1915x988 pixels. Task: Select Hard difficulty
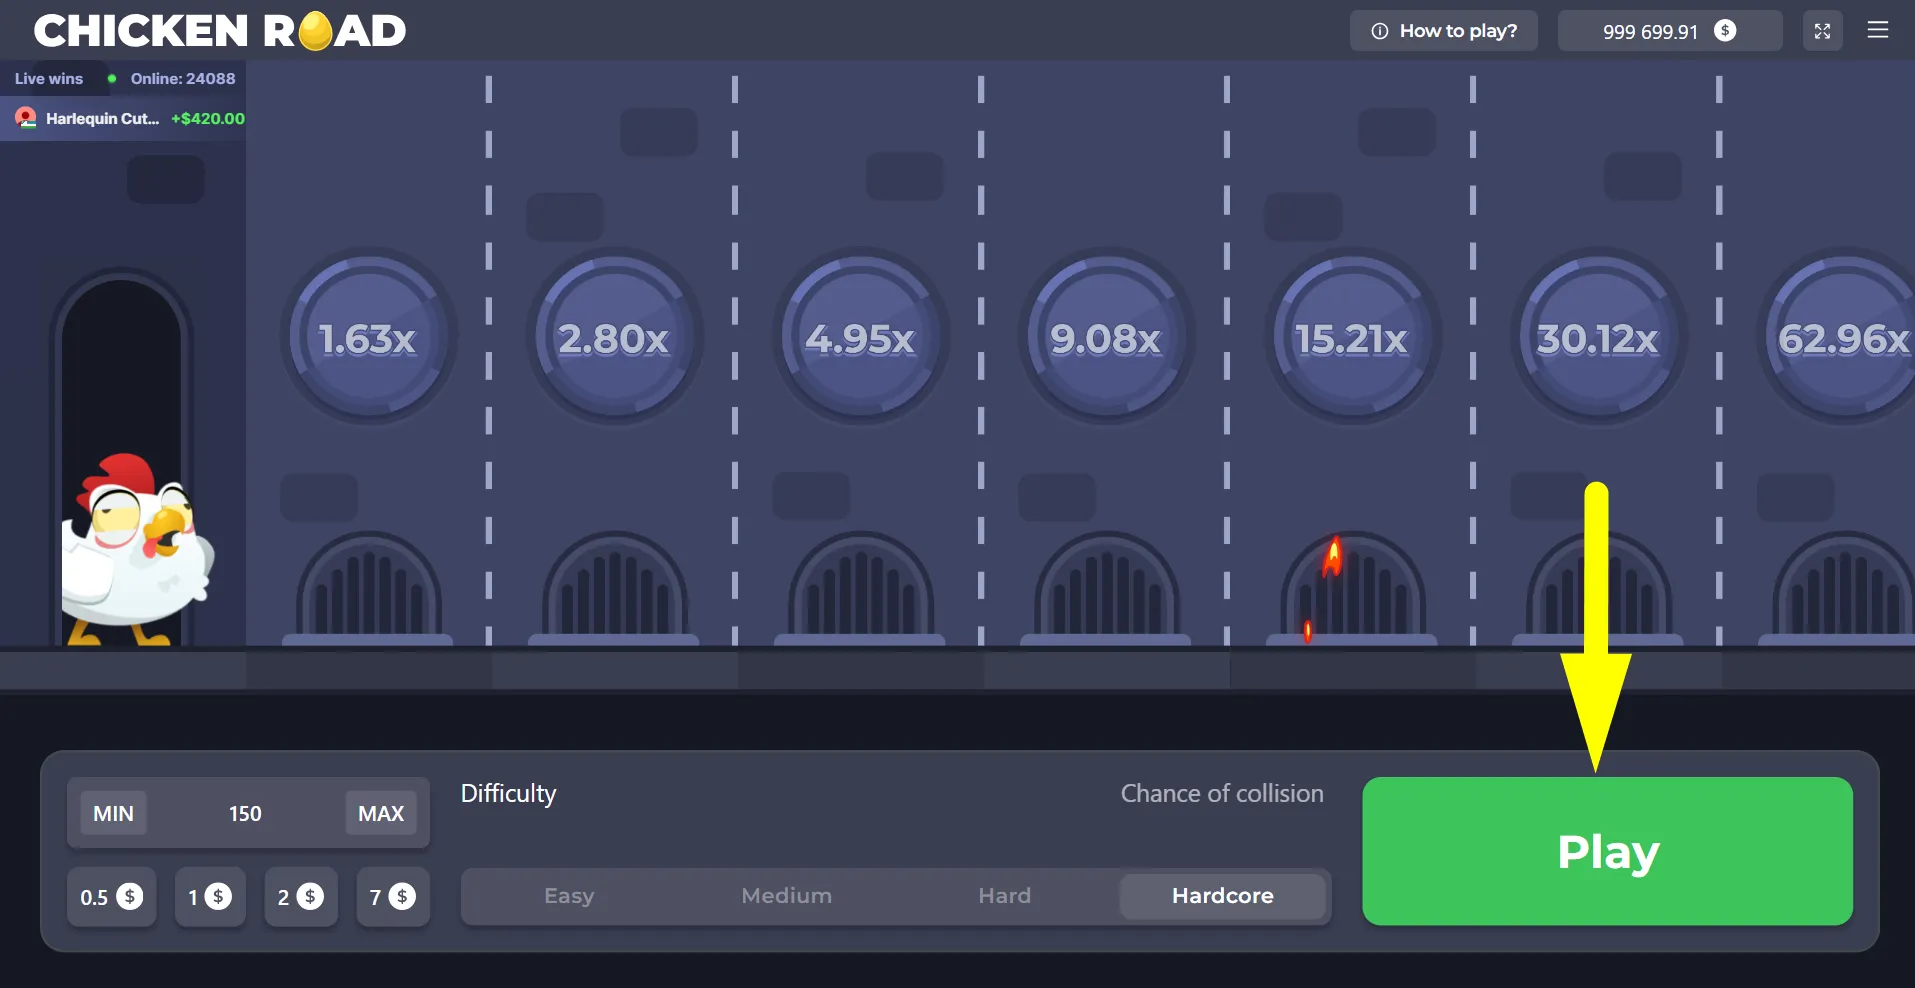pyautogui.click(x=1005, y=896)
